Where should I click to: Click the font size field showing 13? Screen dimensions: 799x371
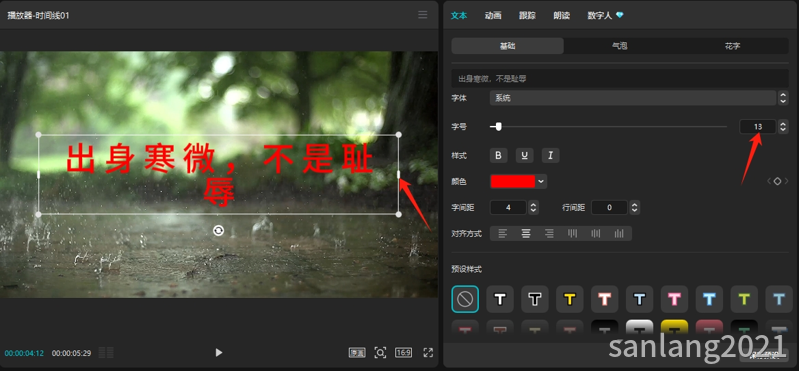758,126
